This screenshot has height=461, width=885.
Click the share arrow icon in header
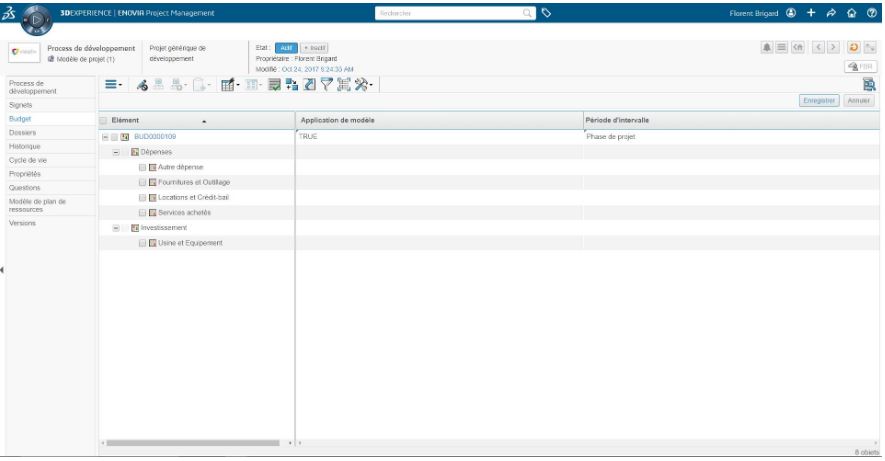click(831, 13)
